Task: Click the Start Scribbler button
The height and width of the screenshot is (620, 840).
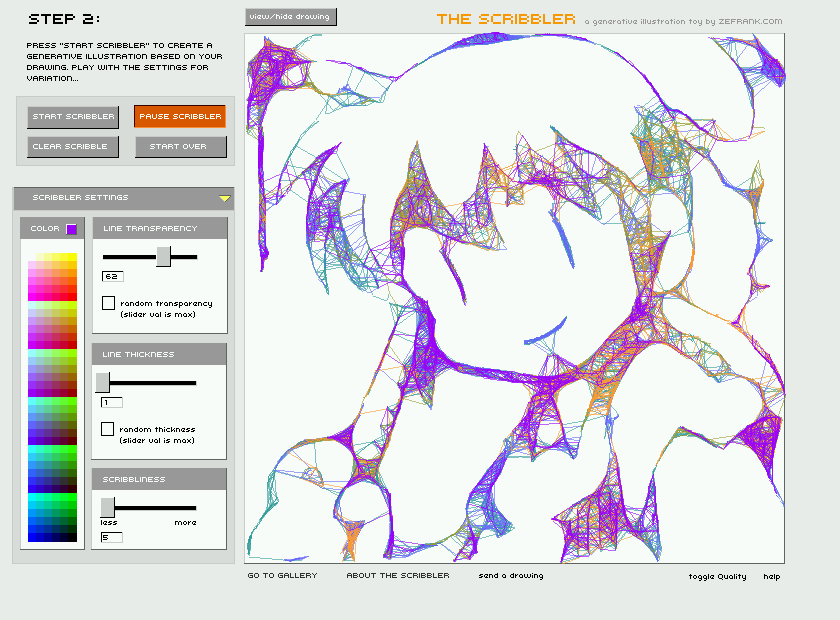Action: click(x=73, y=117)
